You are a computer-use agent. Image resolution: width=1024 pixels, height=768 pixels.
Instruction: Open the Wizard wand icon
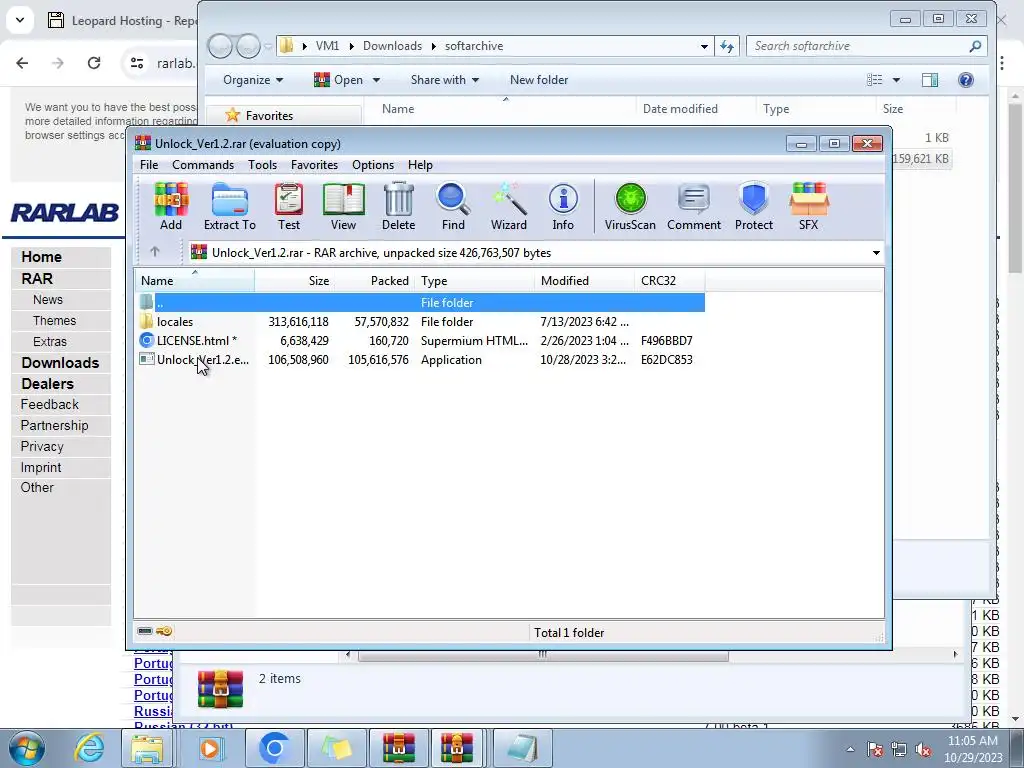click(509, 207)
